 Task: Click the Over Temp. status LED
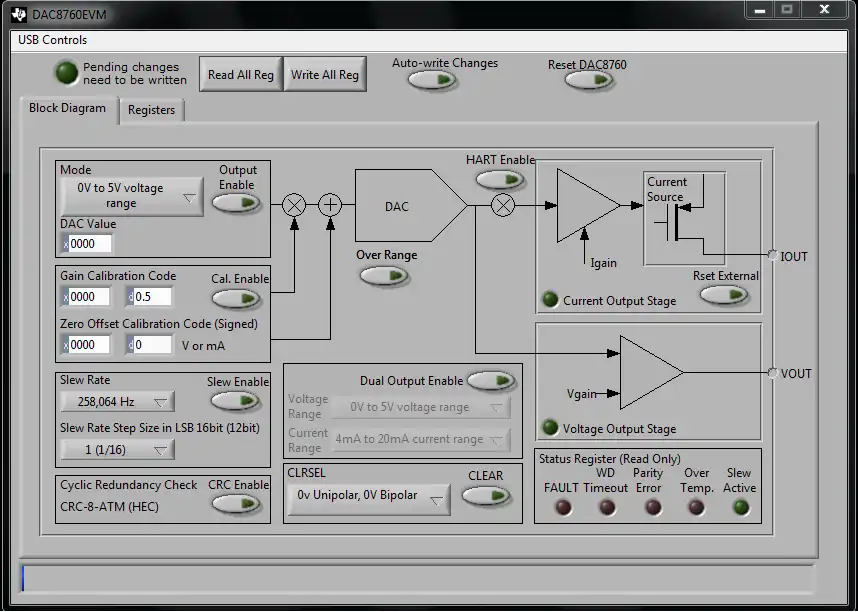(x=696, y=507)
